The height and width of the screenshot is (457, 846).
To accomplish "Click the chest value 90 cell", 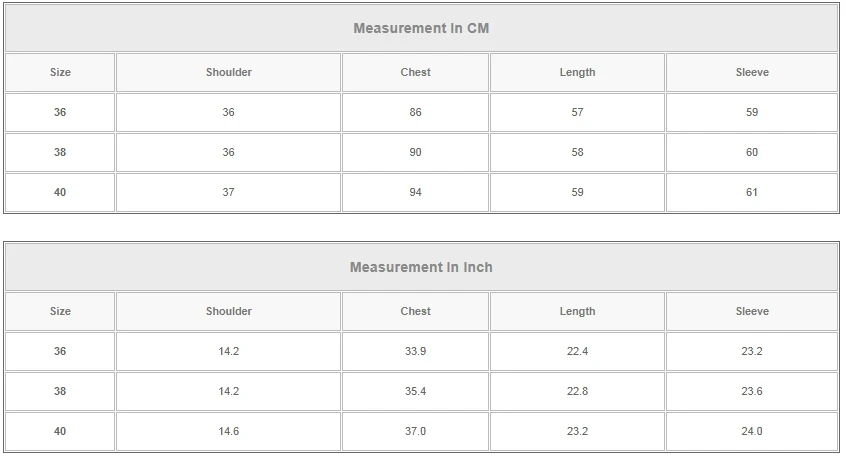I will point(415,152).
